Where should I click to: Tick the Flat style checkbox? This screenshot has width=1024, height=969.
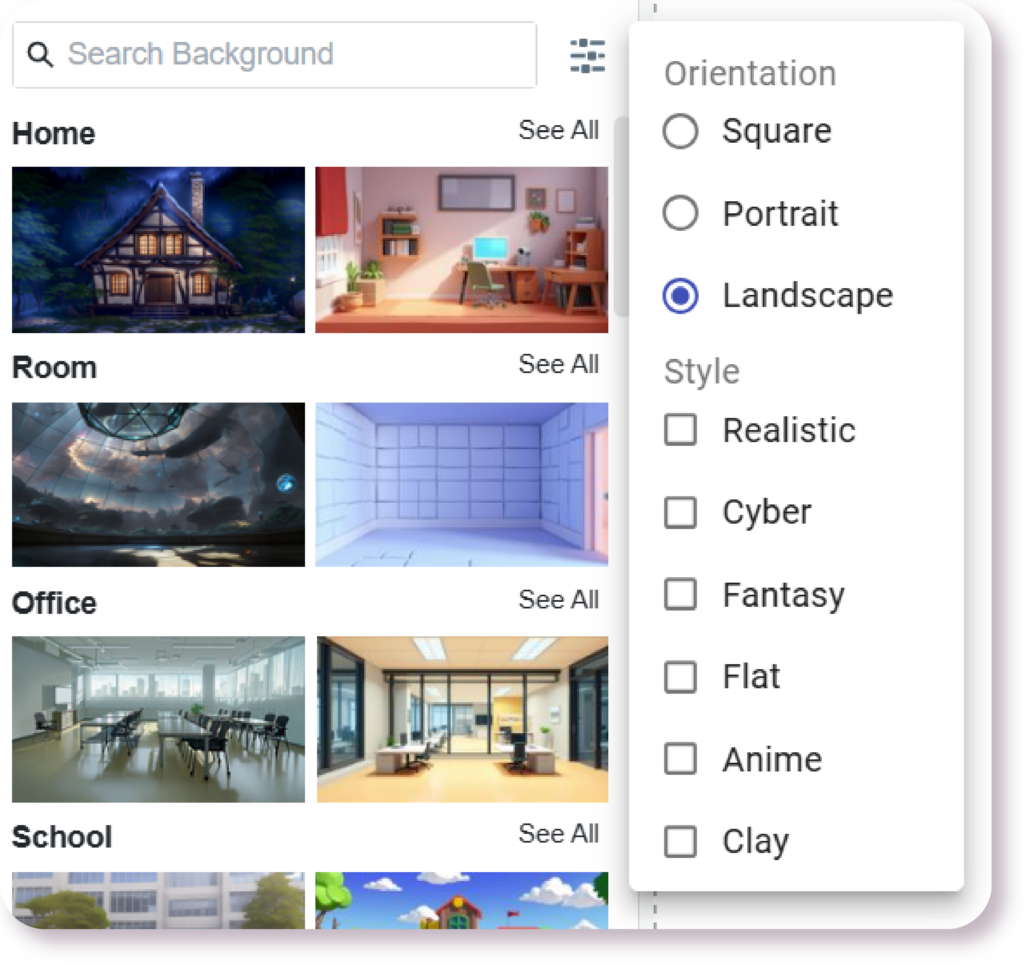pyautogui.click(x=681, y=677)
